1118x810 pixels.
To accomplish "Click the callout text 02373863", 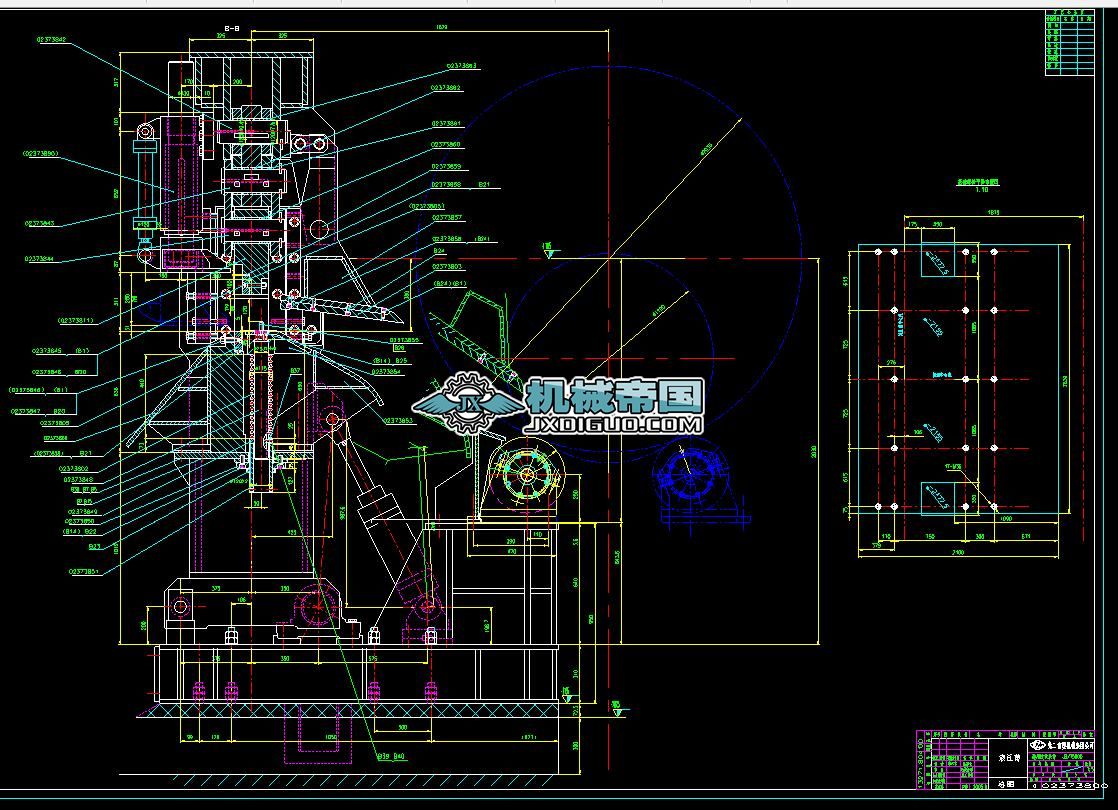I will pos(461,66).
